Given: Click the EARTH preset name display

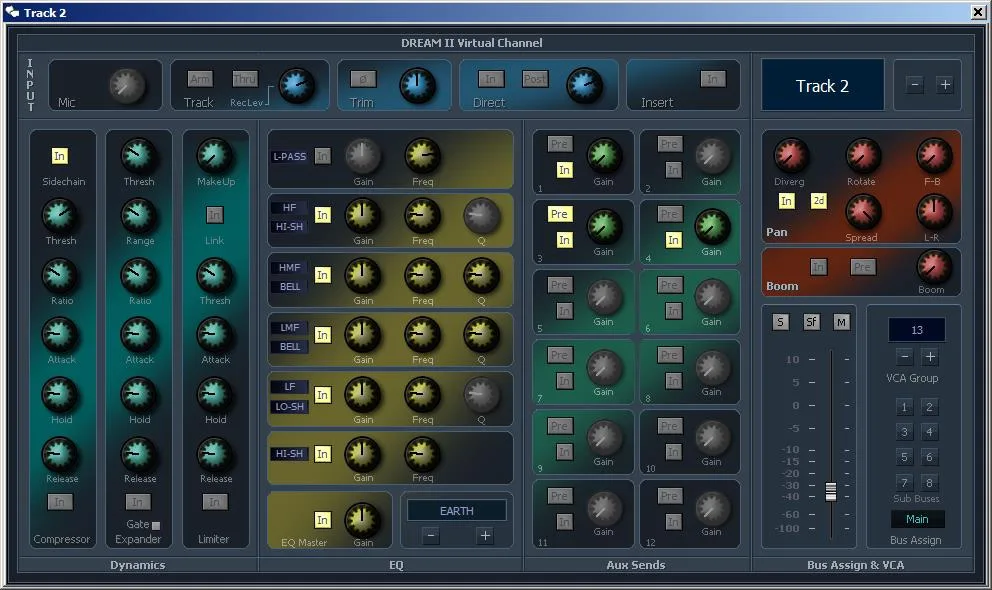Looking at the screenshot, I should 456,510.
